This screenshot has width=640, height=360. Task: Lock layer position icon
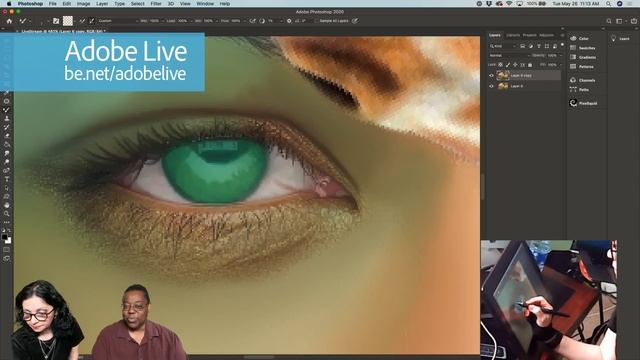coord(515,65)
